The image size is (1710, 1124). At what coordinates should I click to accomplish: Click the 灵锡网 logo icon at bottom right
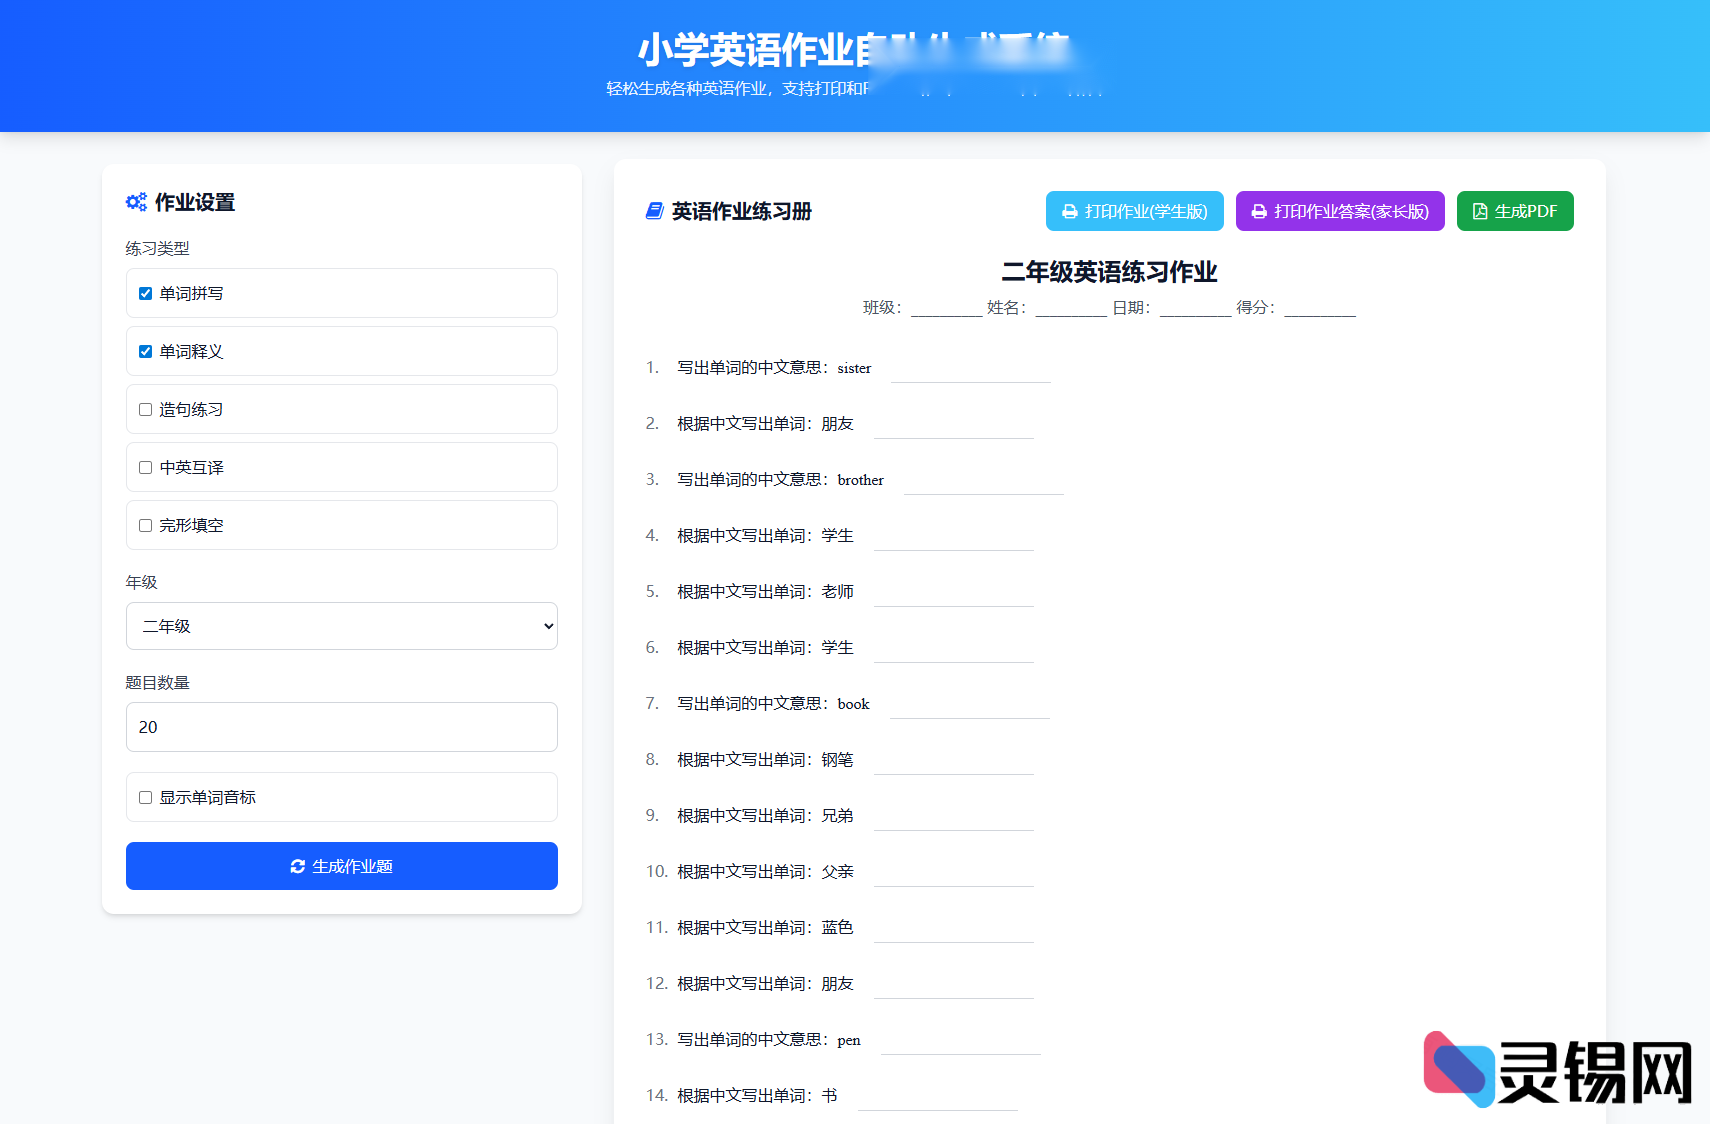(x=1460, y=1068)
